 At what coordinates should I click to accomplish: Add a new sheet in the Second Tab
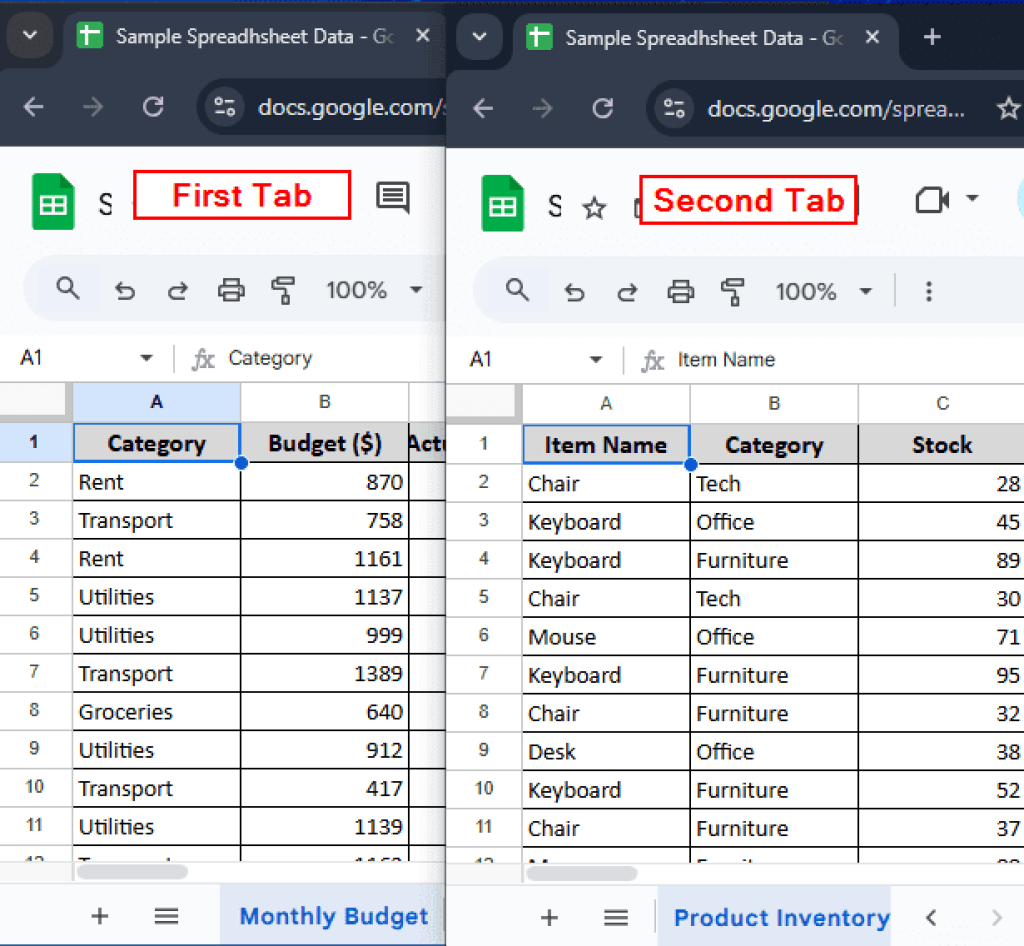[549, 916]
